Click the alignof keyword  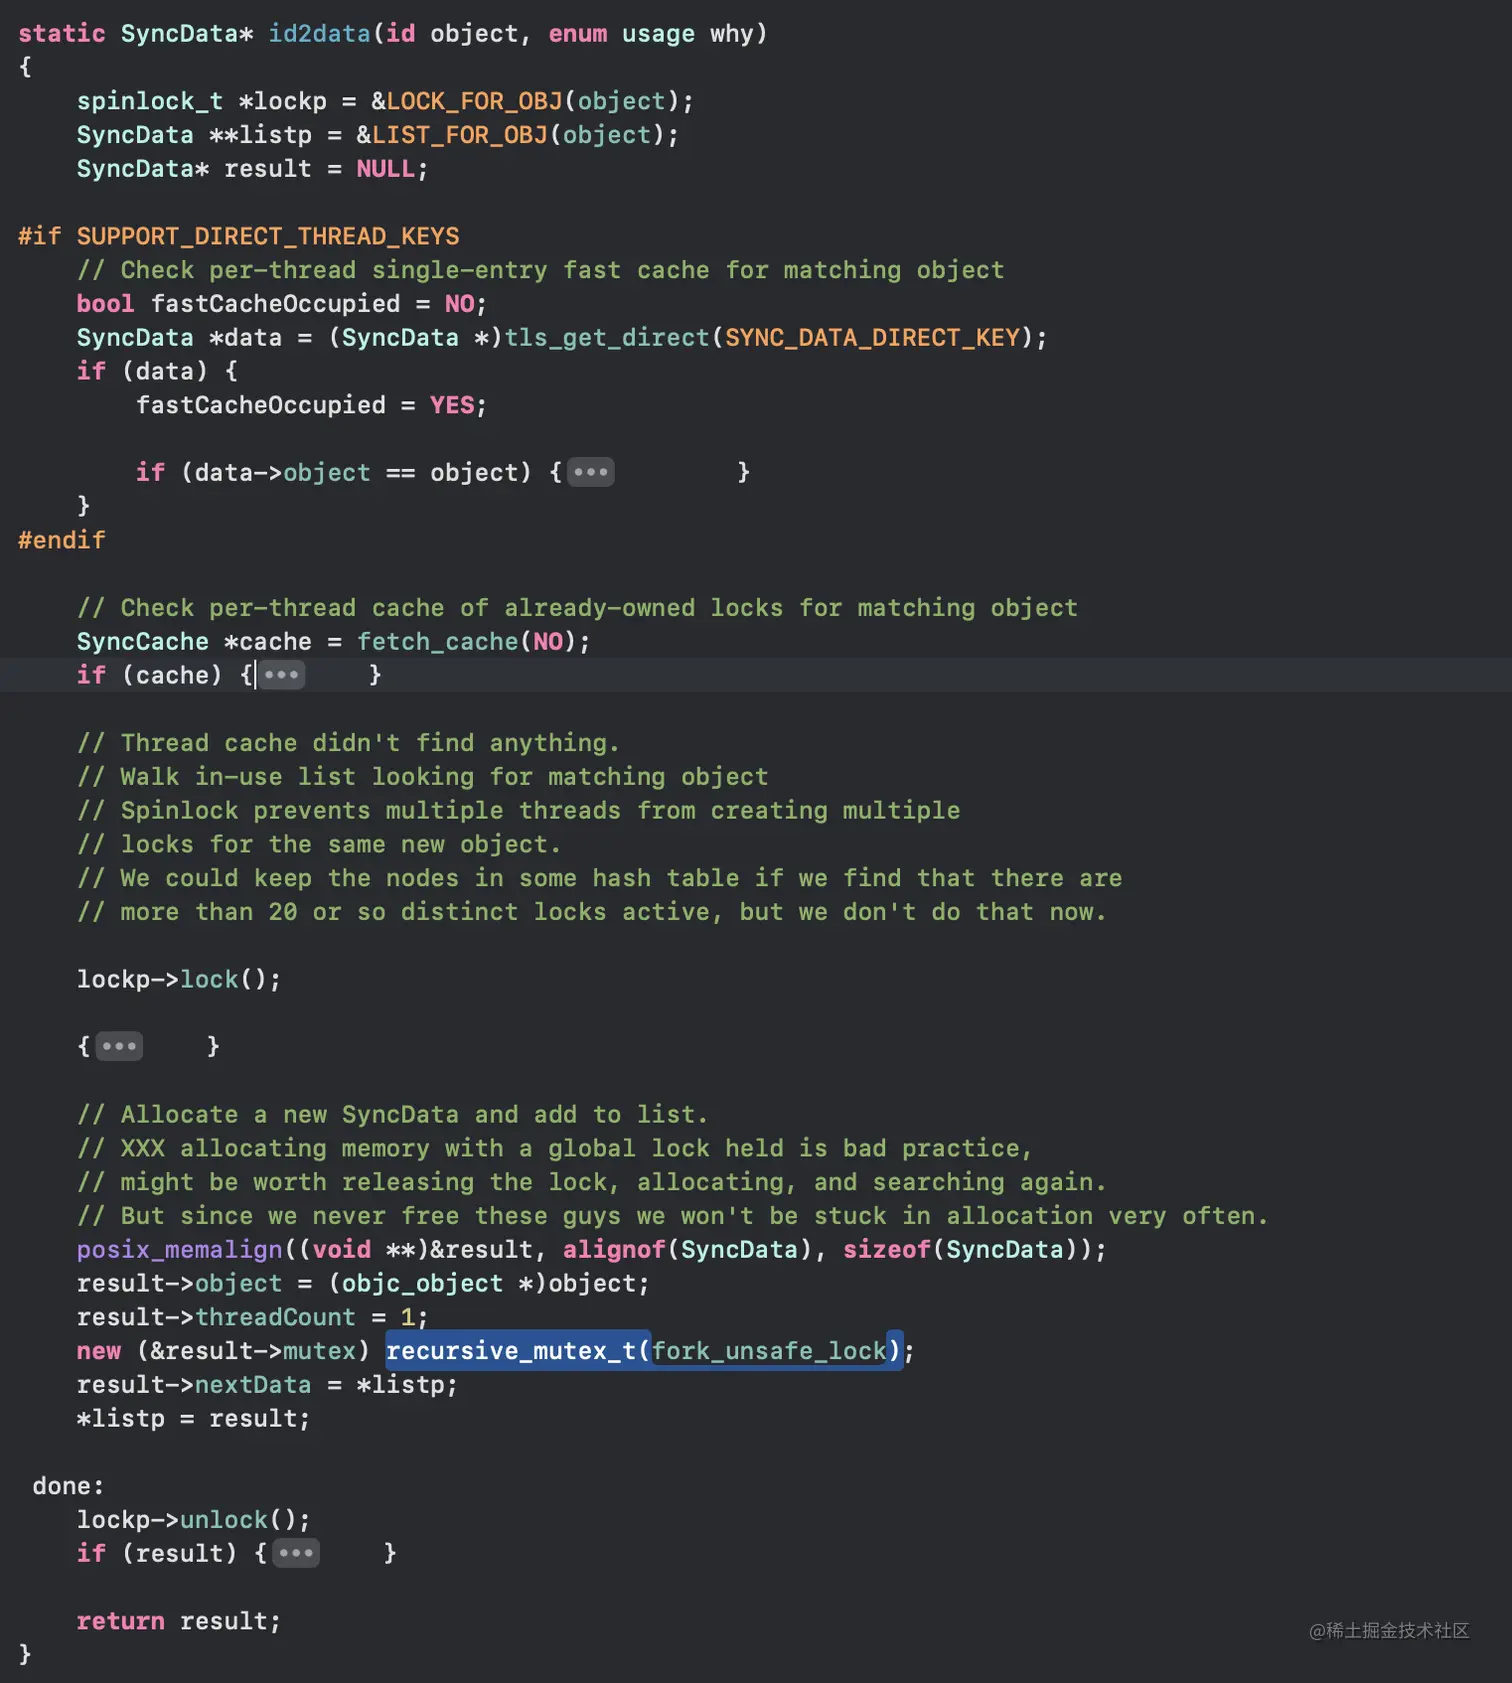614,1250
